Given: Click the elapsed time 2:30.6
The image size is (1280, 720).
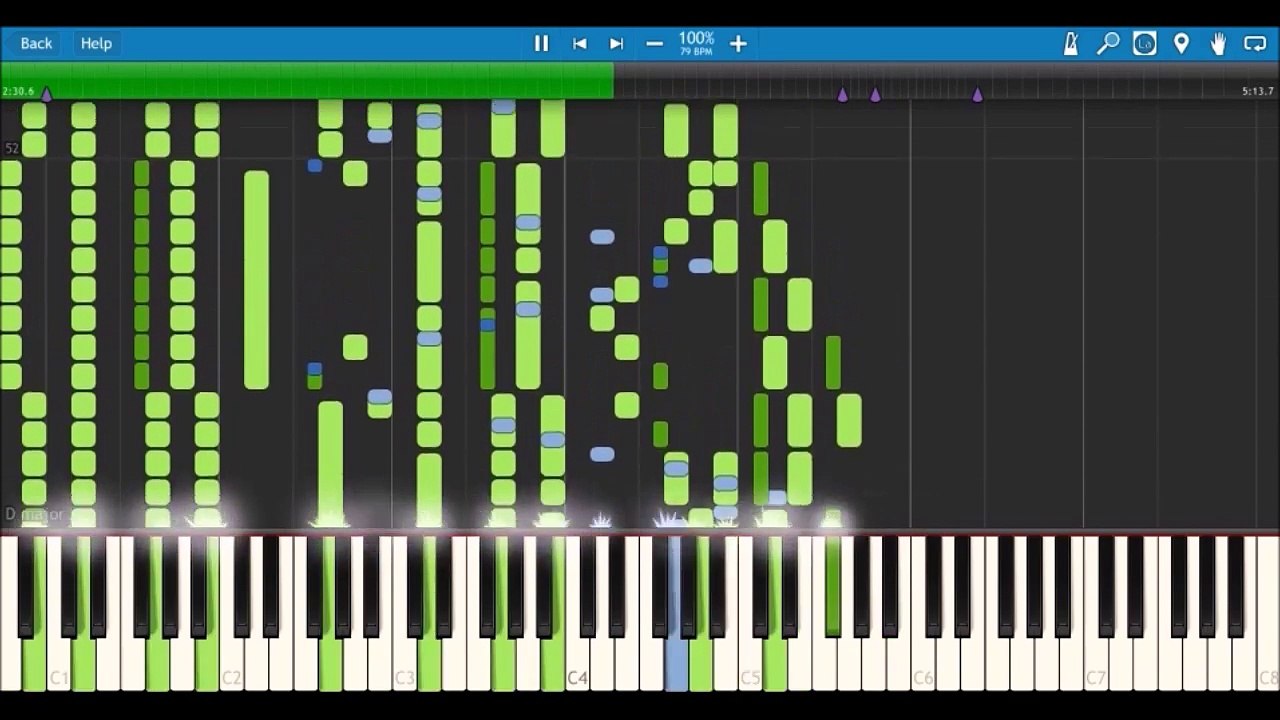Looking at the screenshot, I should [18, 91].
